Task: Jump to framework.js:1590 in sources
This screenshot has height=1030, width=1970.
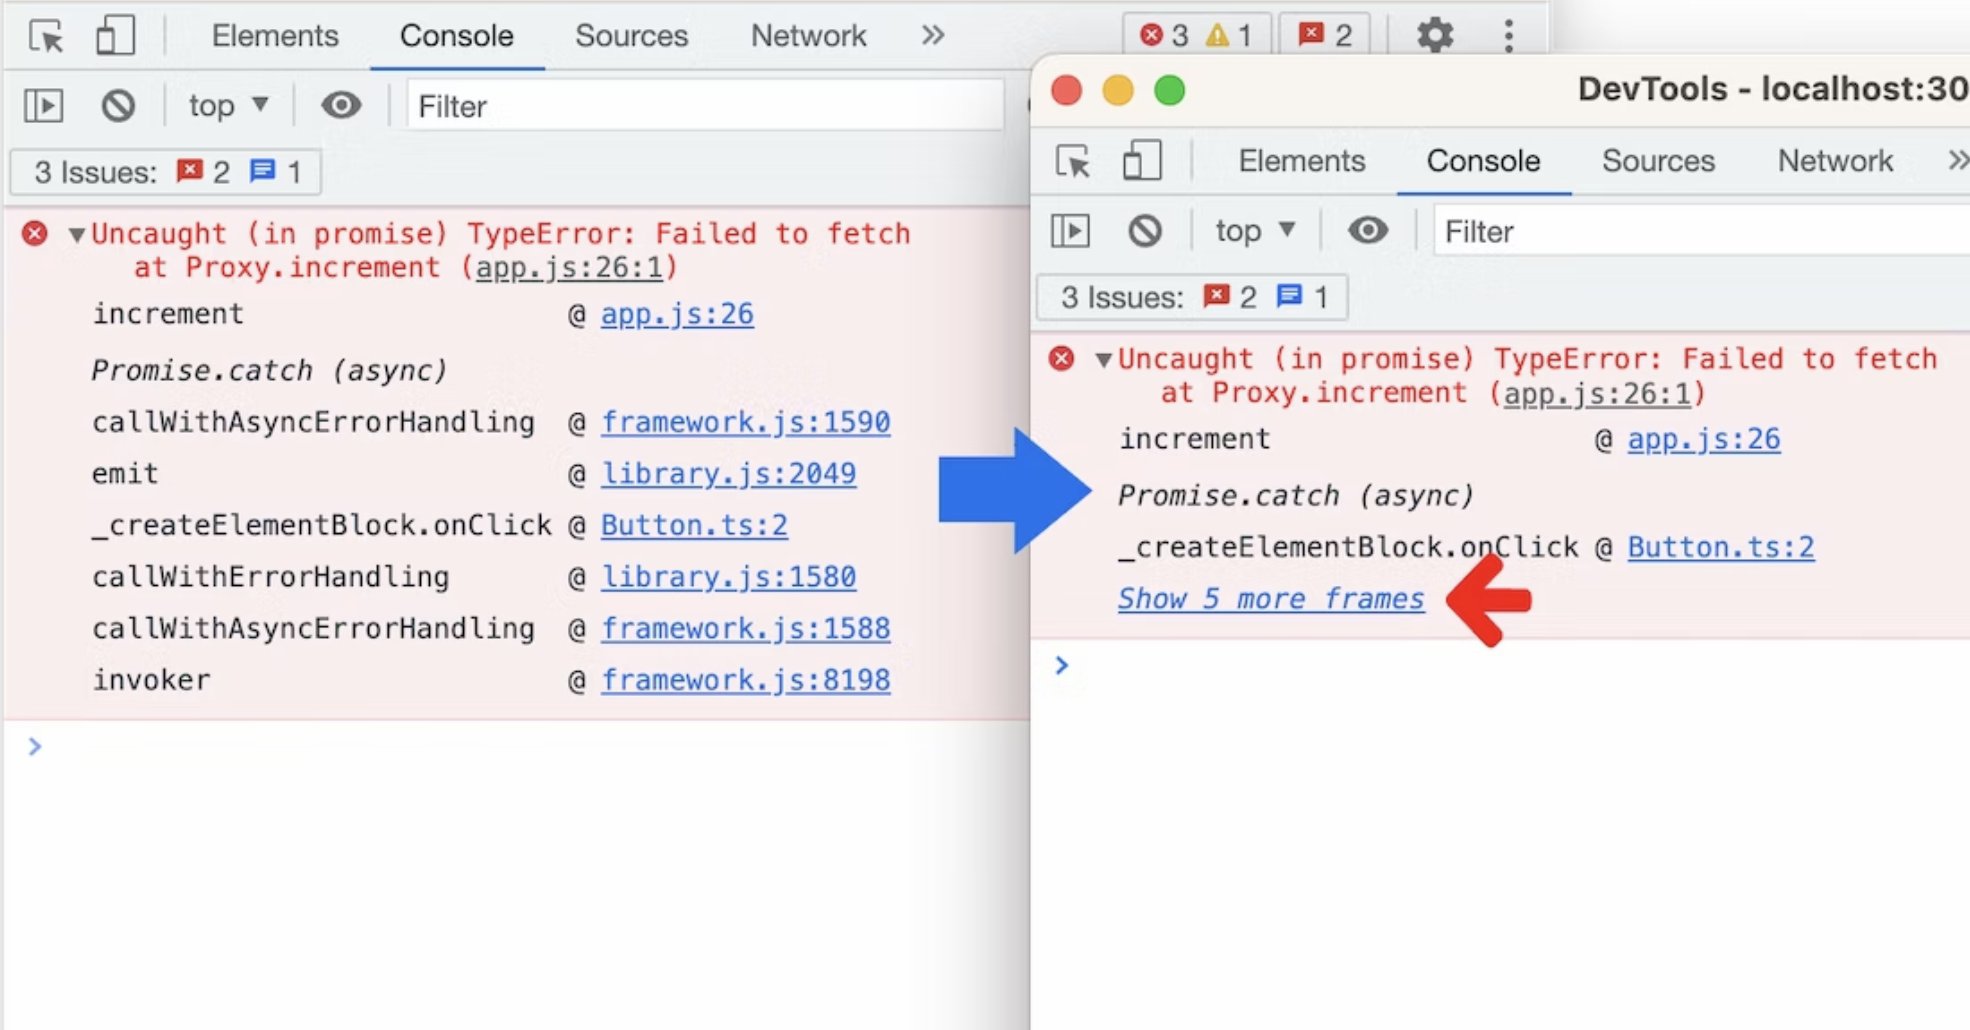Action: coord(746,421)
